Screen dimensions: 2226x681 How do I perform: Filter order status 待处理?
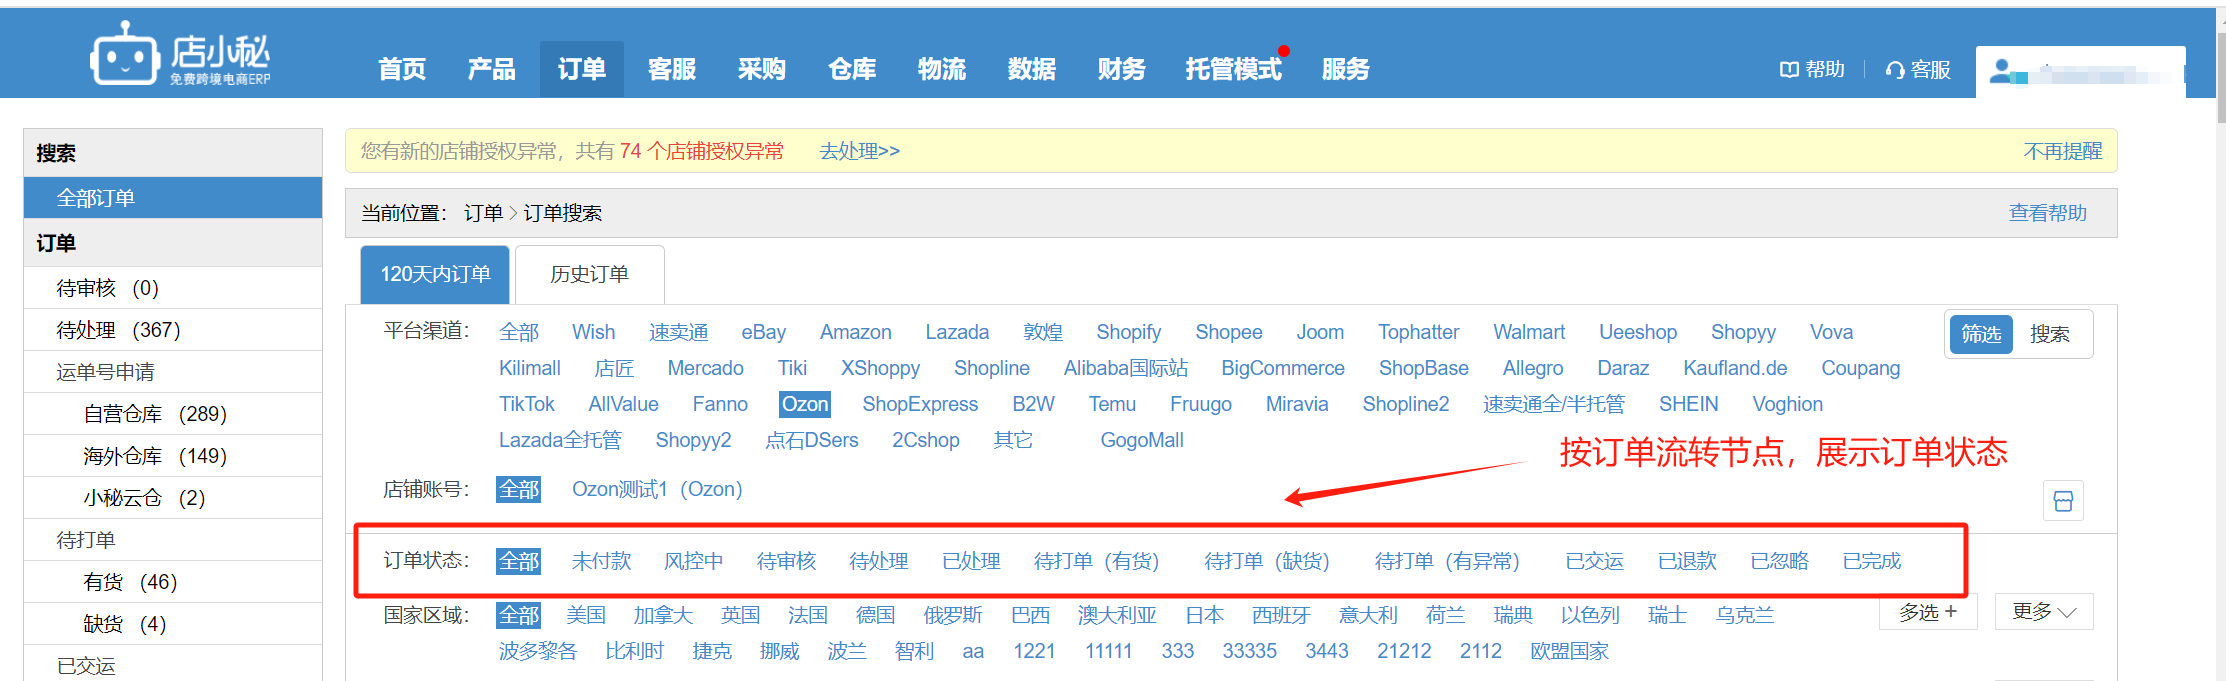879,561
